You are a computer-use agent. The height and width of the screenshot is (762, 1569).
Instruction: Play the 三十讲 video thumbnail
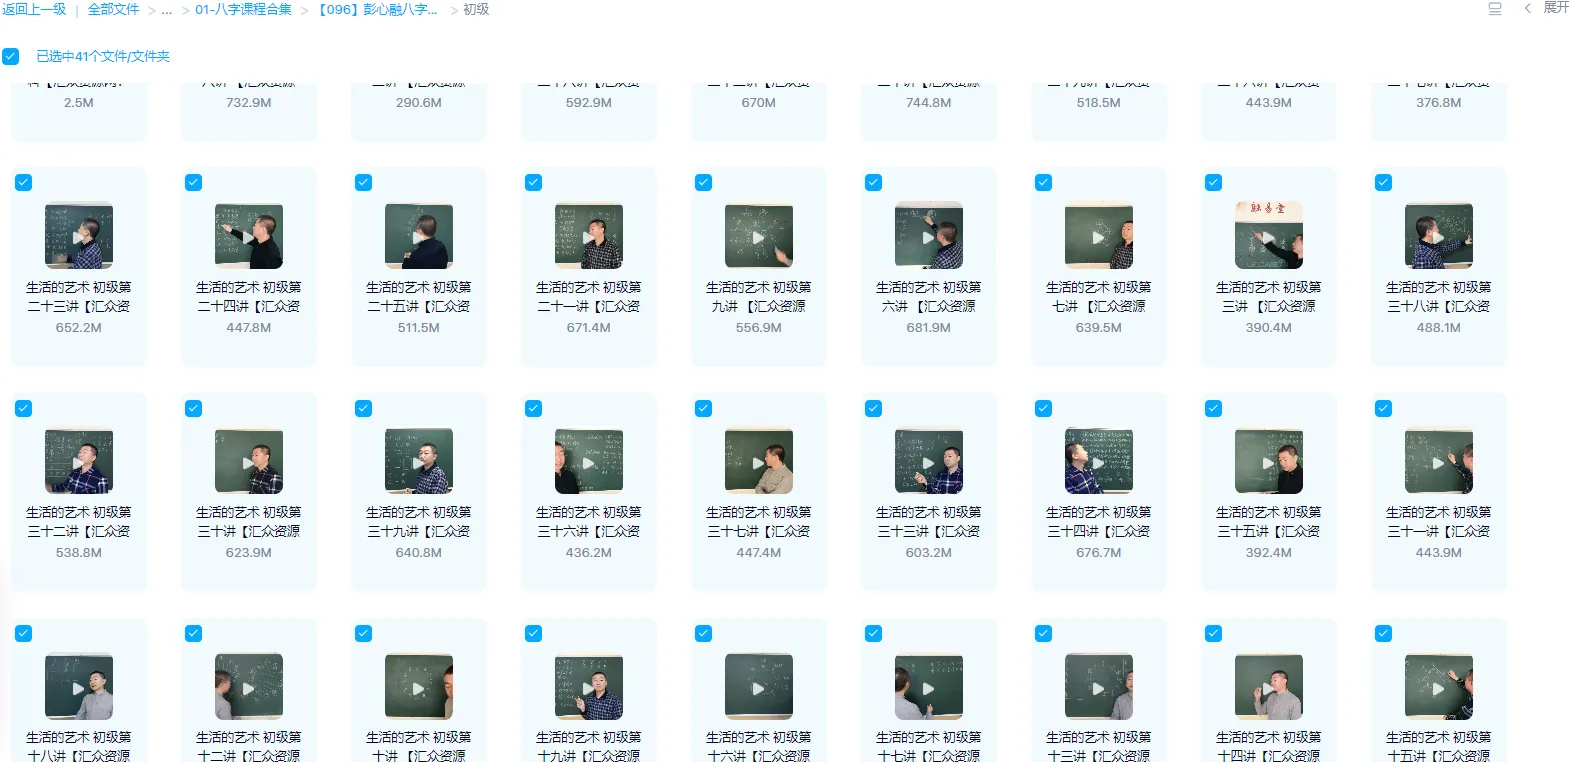tap(249, 461)
